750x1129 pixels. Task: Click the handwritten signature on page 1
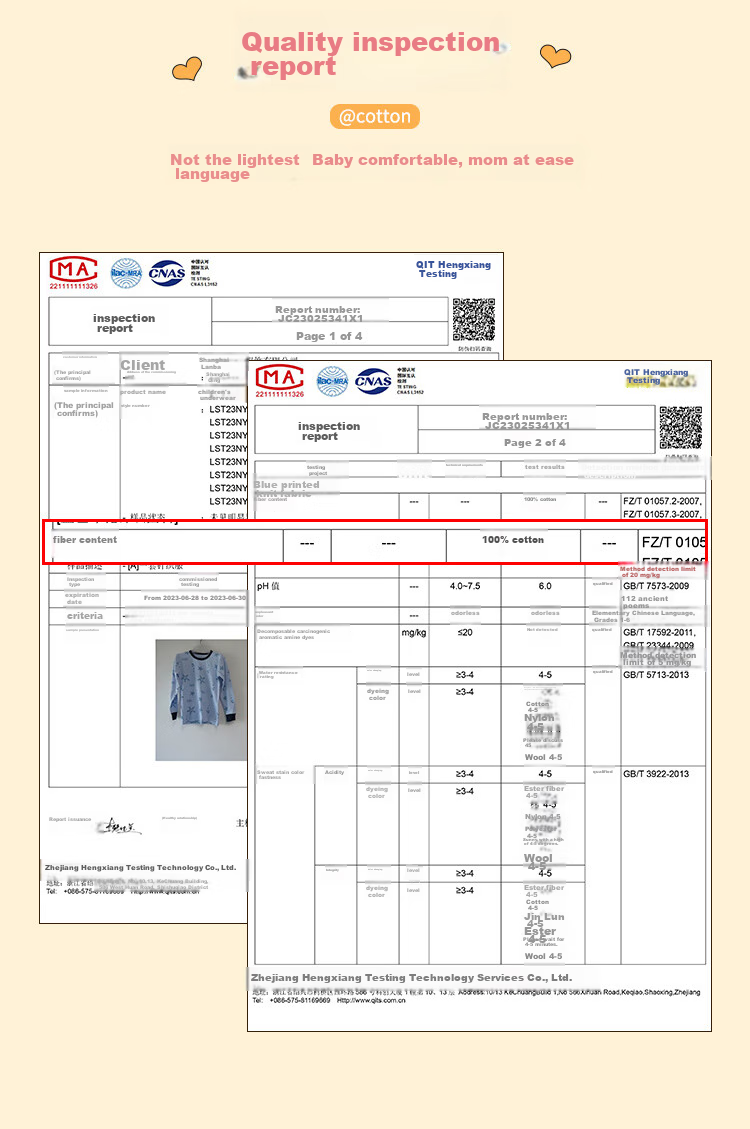coord(119,827)
